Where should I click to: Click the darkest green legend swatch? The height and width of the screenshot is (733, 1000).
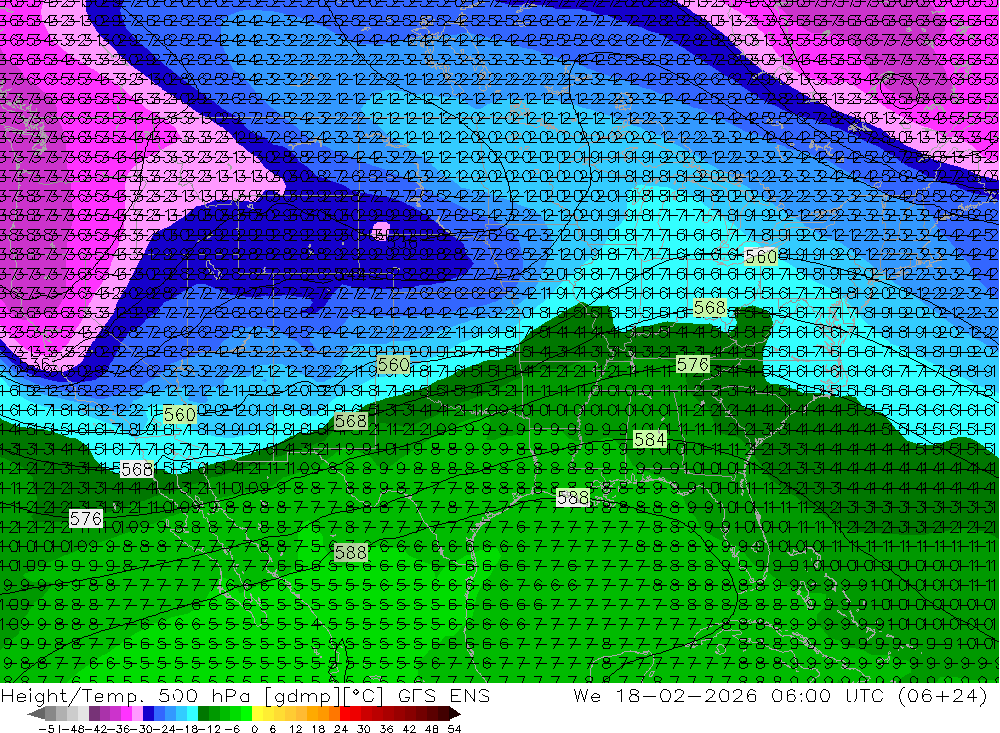pyautogui.click(x=203, y=714)
